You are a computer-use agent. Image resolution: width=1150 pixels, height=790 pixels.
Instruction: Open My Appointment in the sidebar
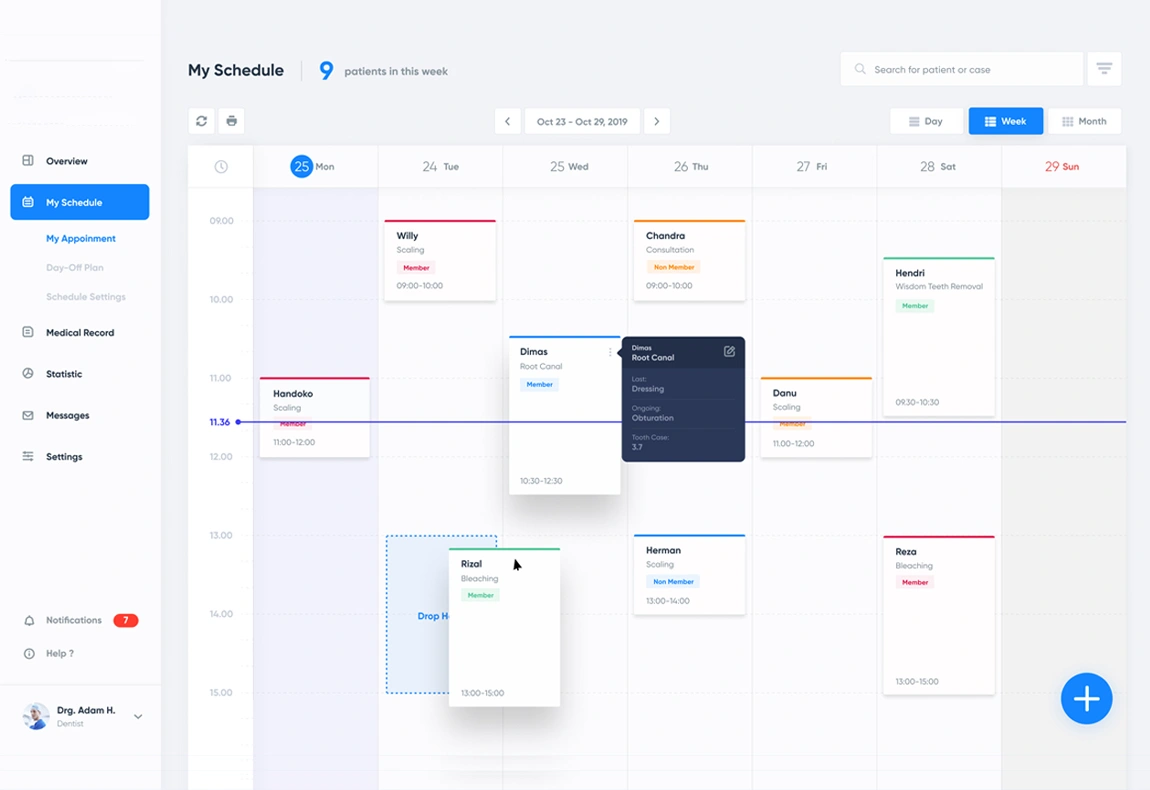(x=80, y=238)
